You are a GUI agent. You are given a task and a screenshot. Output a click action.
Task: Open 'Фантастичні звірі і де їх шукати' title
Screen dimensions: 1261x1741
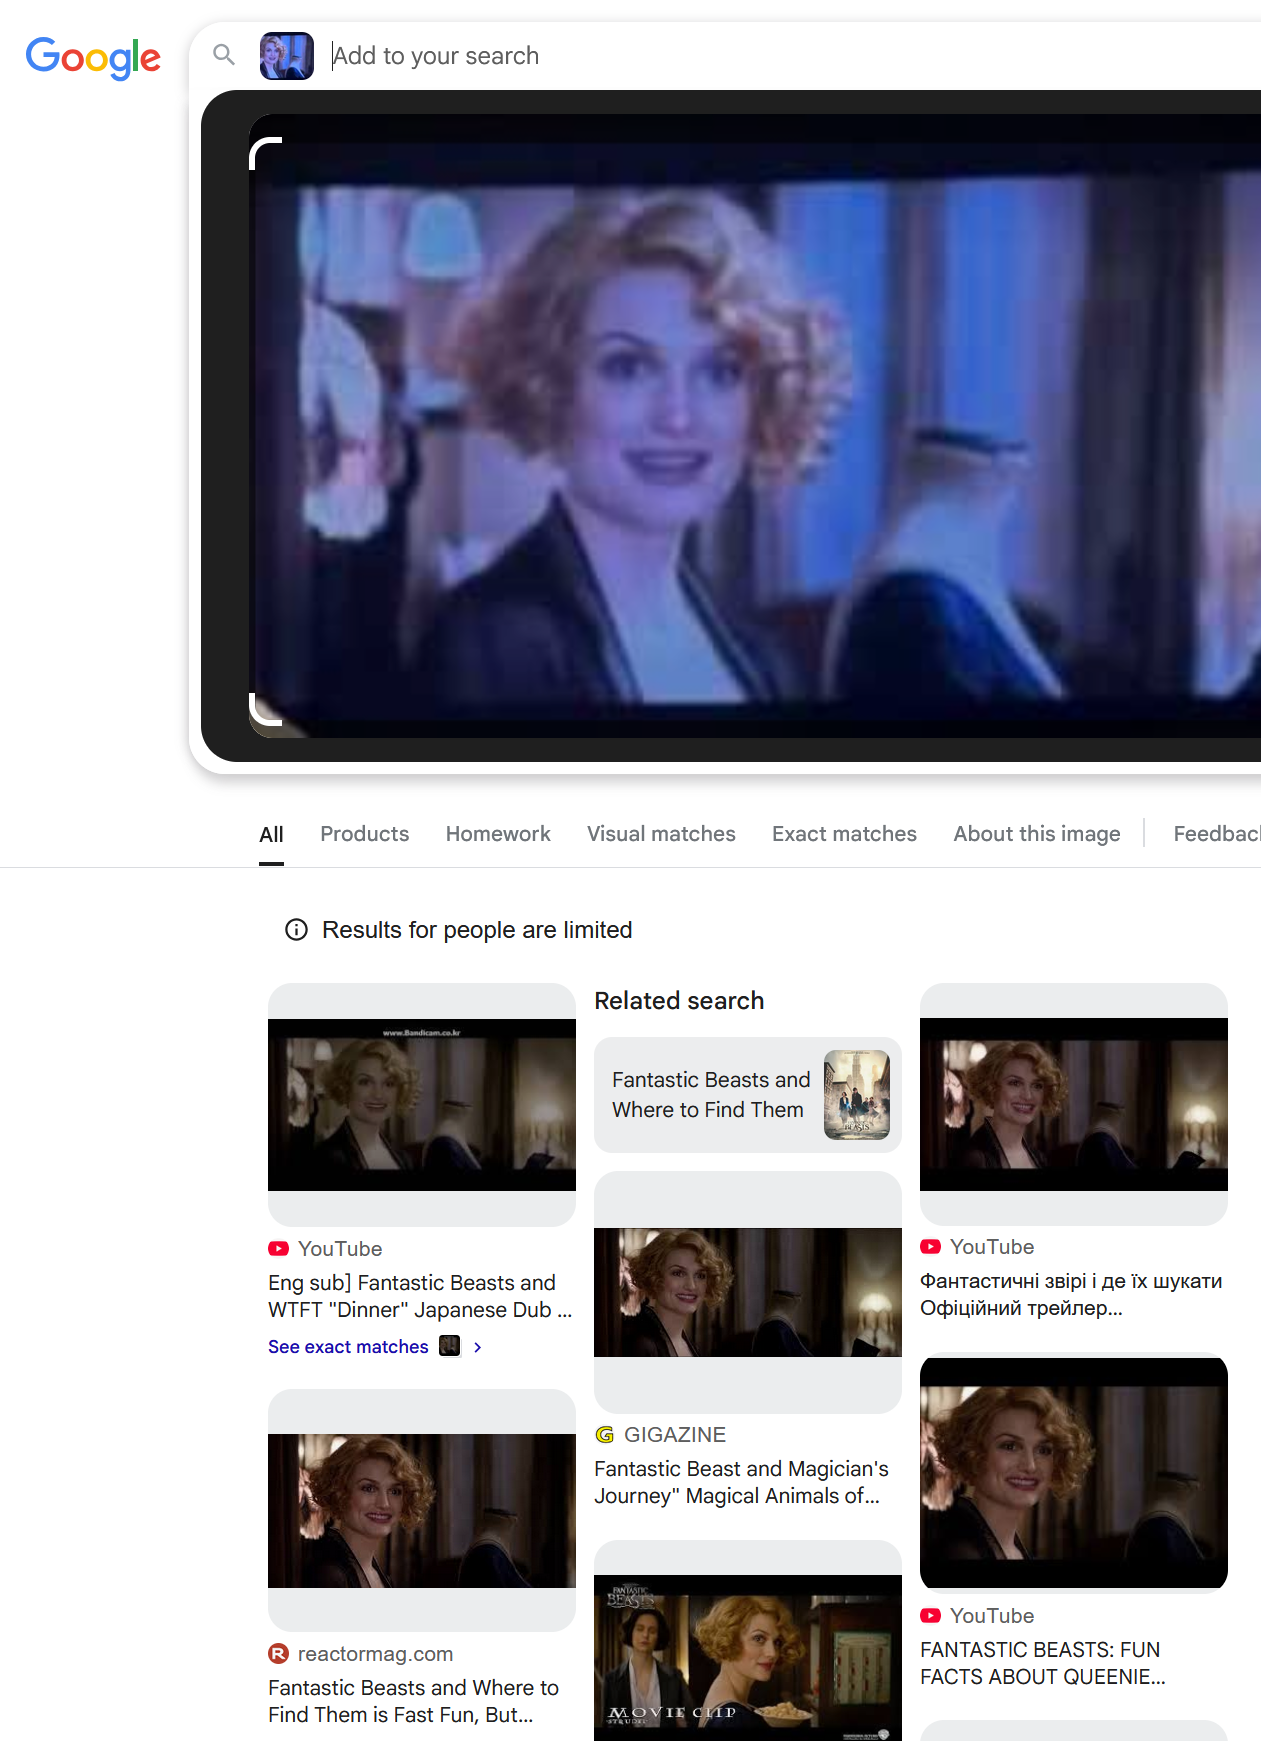point(1071,1294)
